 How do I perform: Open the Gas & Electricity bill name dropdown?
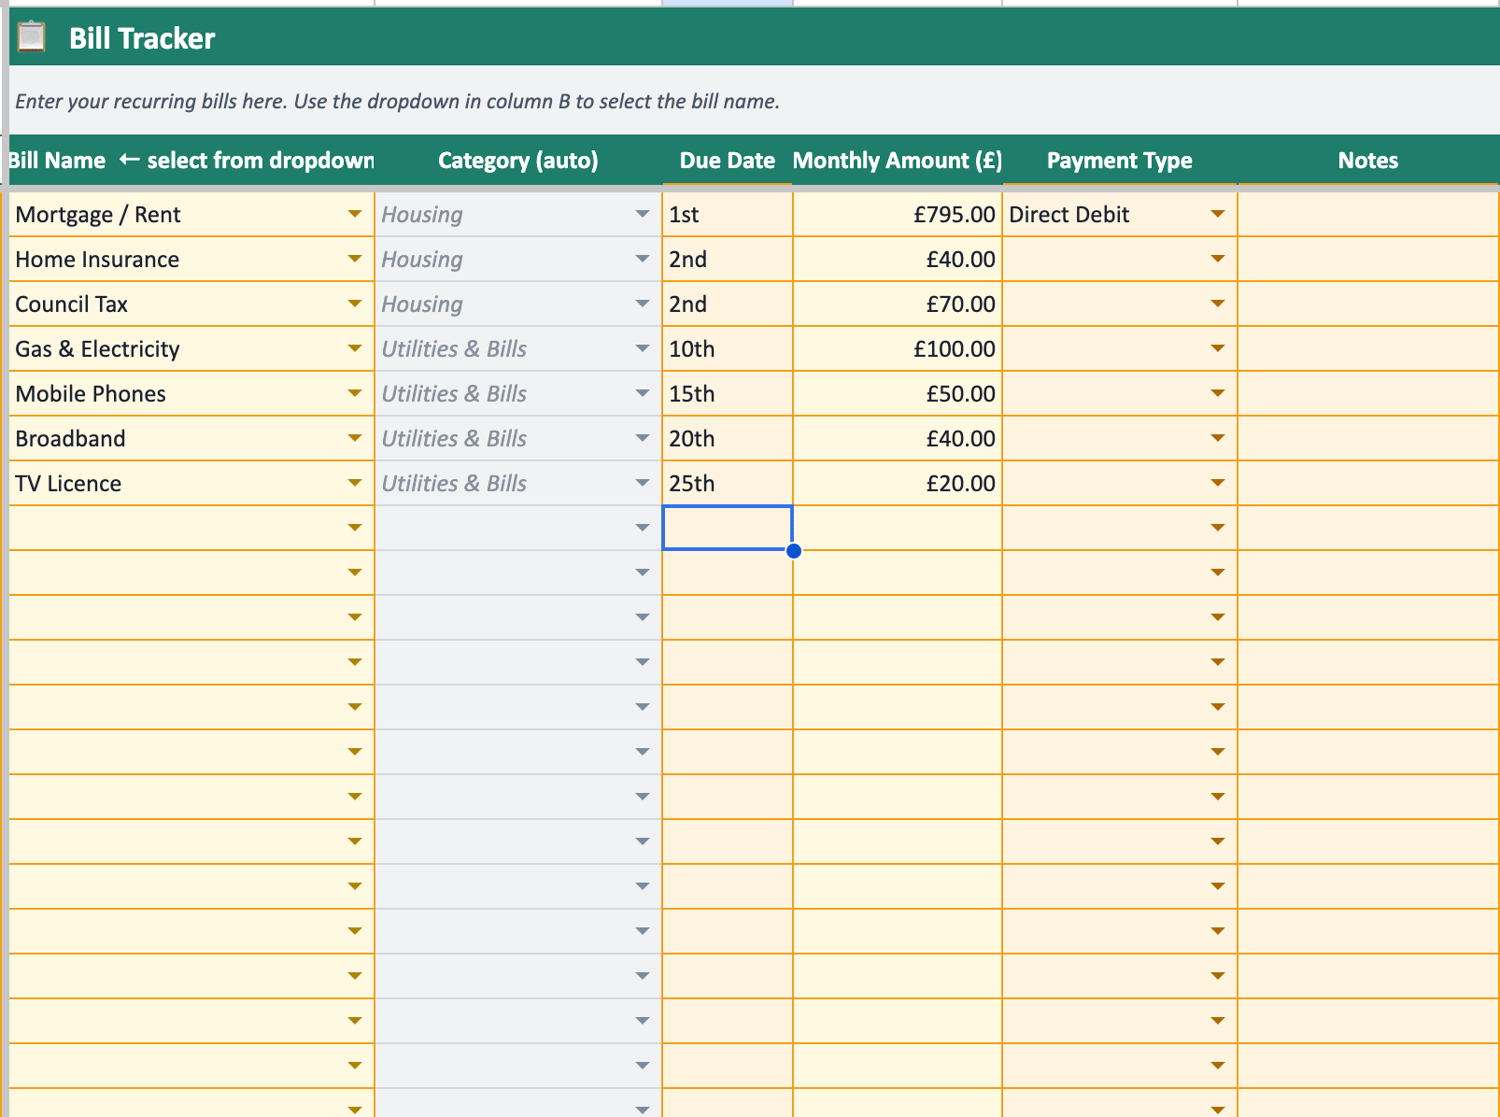click(x=354, y=349)
